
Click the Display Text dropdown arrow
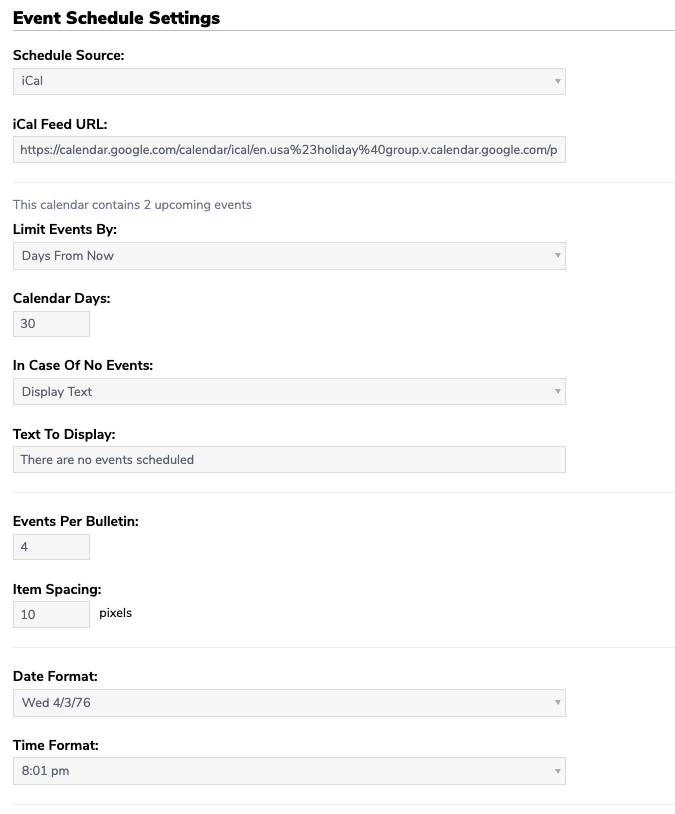pyautogui.click(x=557, y=391)
